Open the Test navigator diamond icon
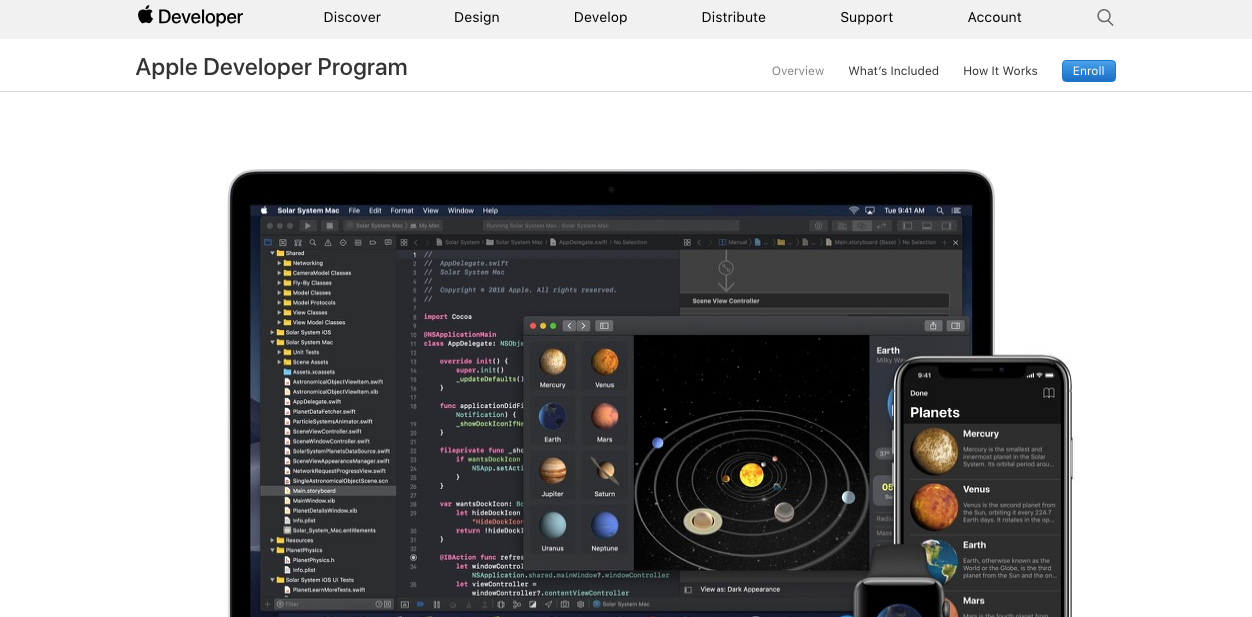The width and height of the screenshot is (1252, 617). point(343,242)
